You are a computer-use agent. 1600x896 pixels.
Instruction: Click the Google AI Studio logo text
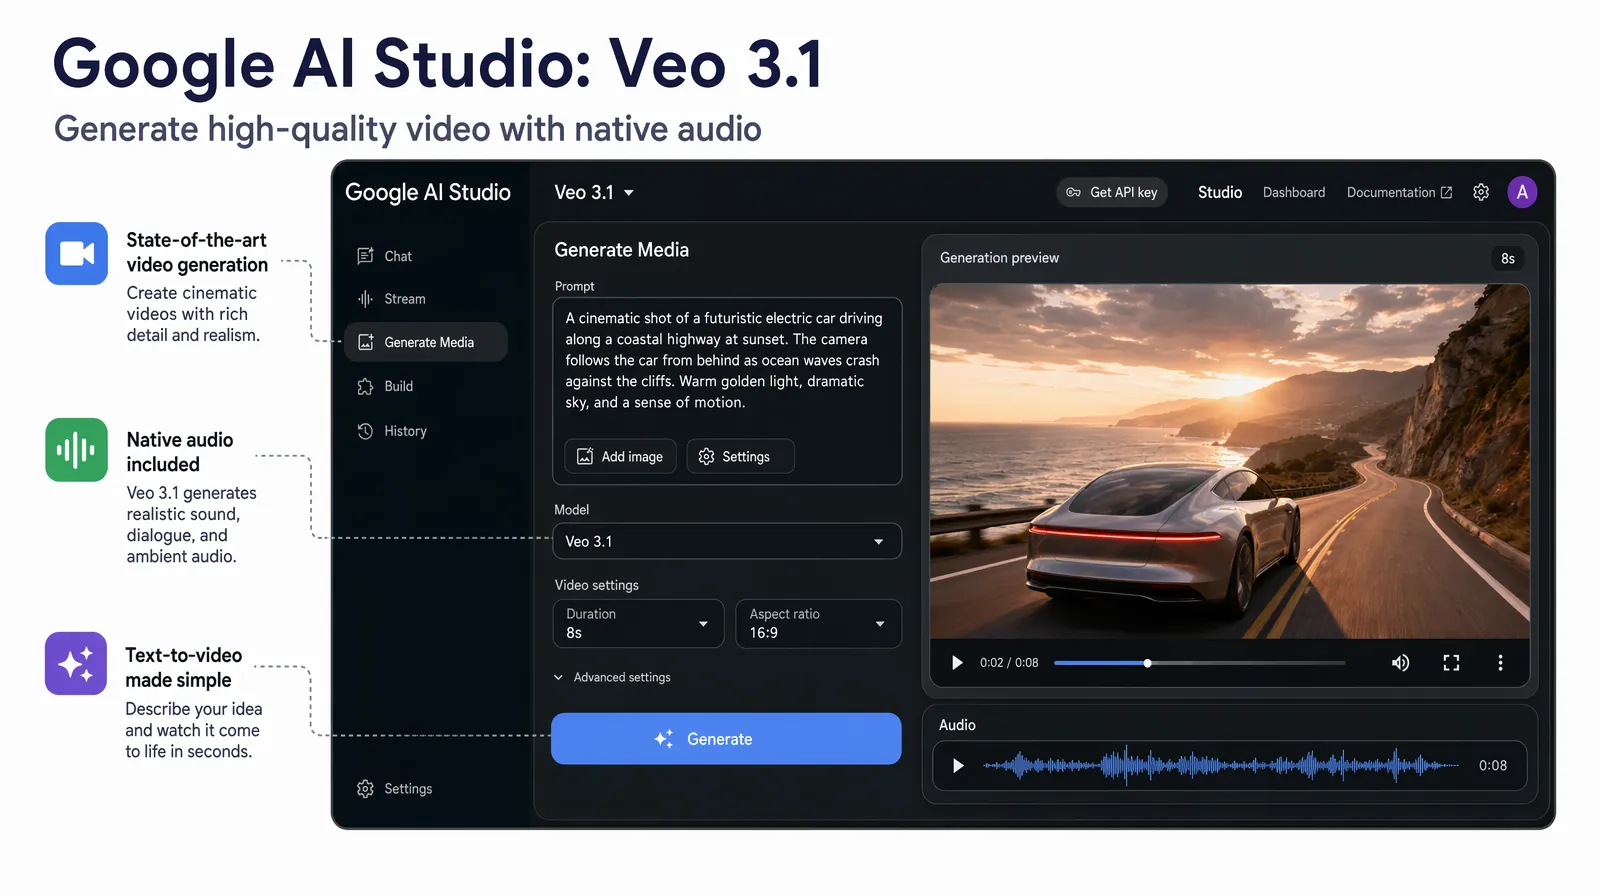428,192
